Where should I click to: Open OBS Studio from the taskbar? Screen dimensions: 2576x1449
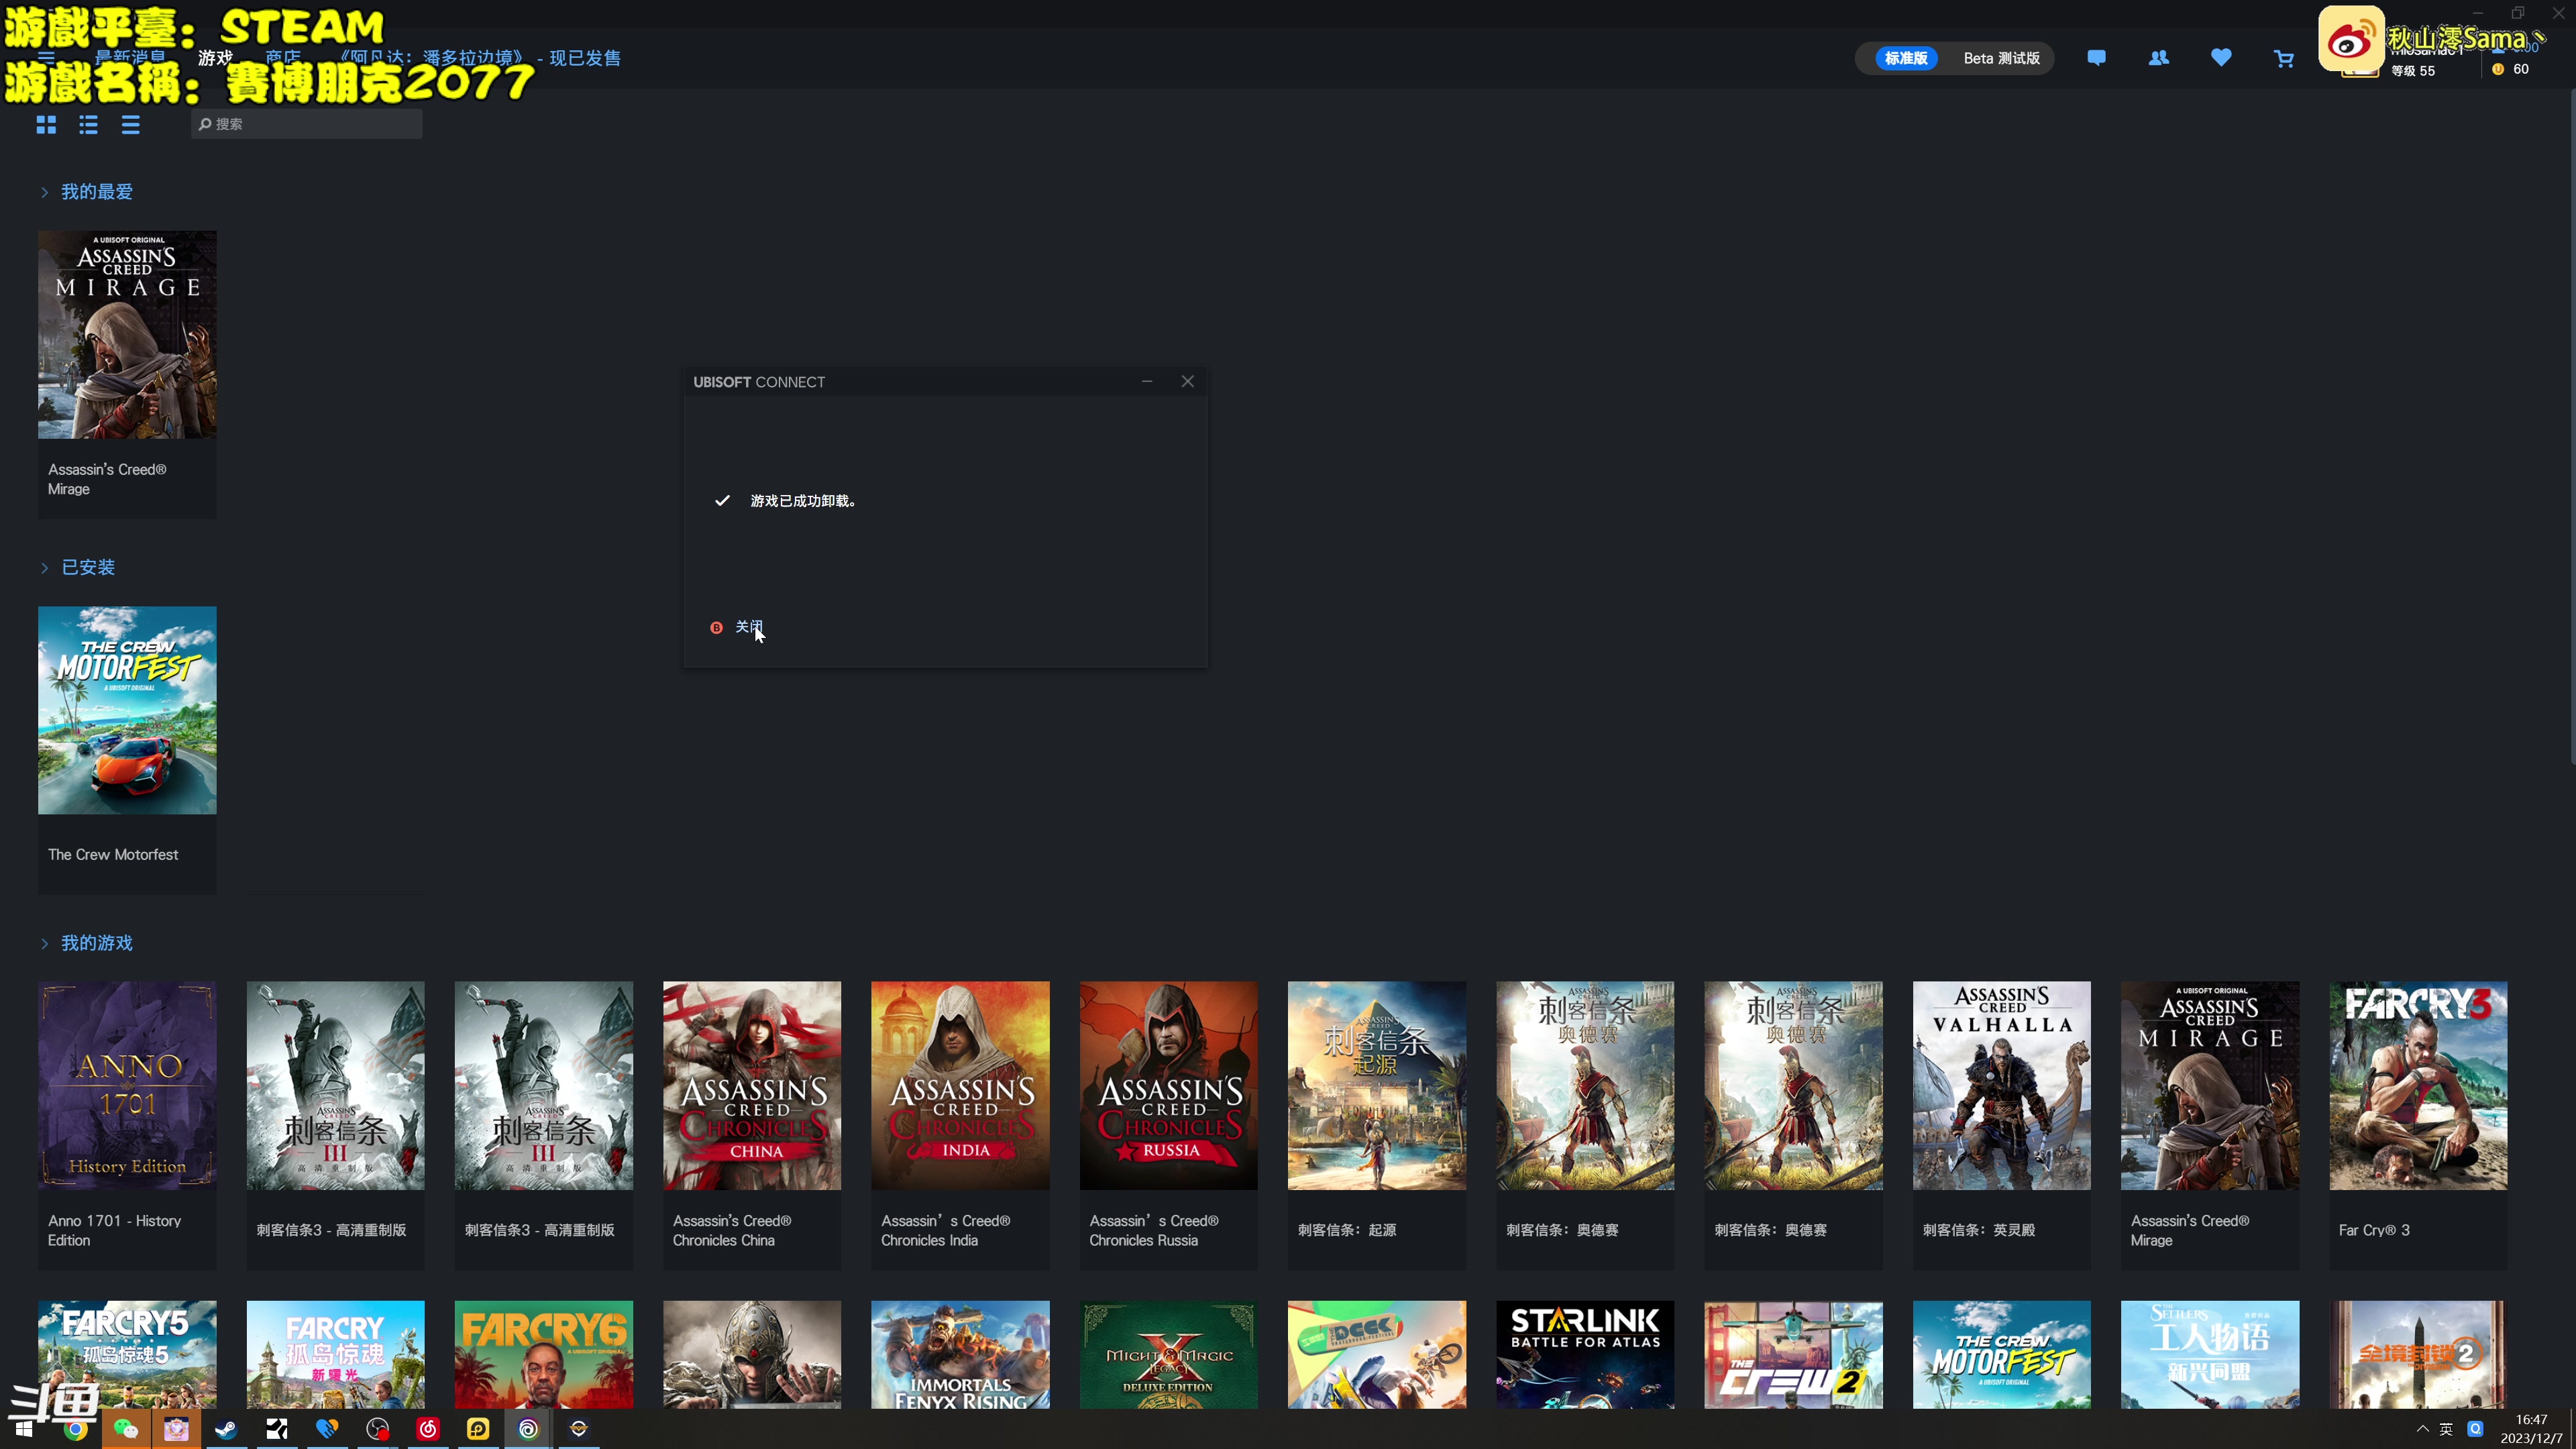point(377,1429)
